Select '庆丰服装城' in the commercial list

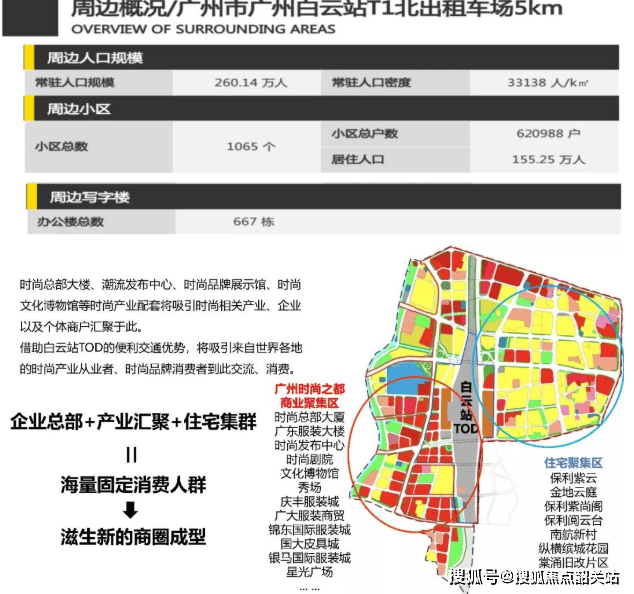pos(309,502)
